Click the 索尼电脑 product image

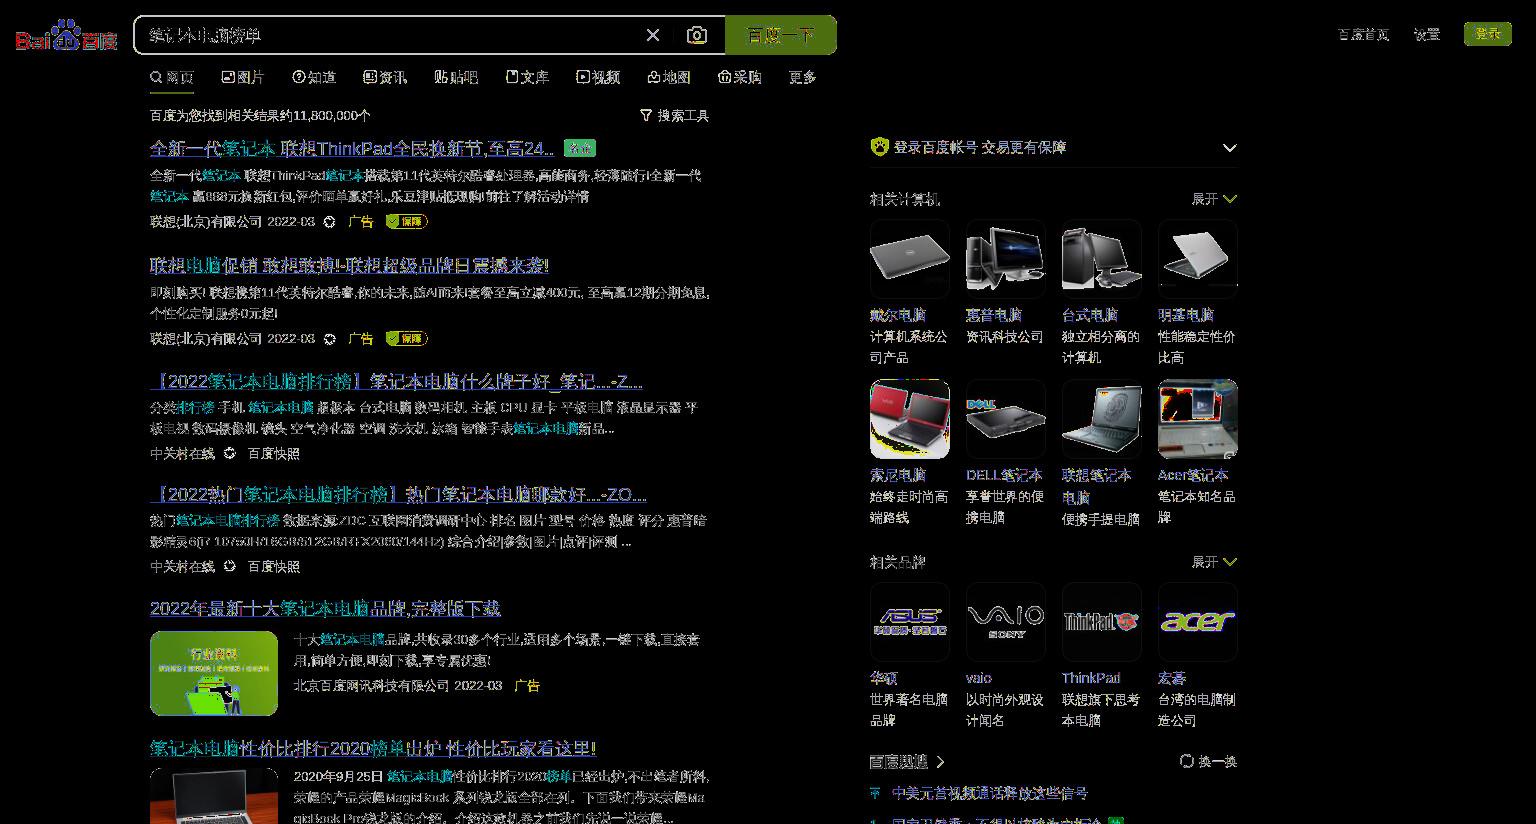click(x=910, y=419)
